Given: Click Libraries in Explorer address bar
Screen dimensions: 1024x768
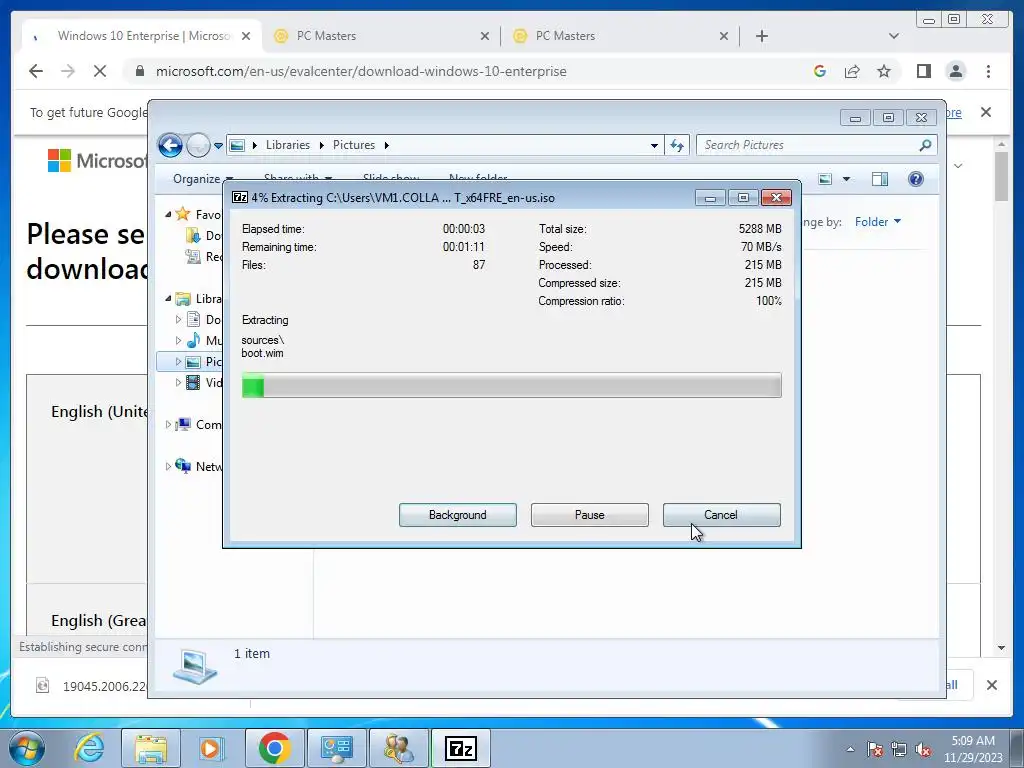Looking at the screenshot, I should point(287,145).
